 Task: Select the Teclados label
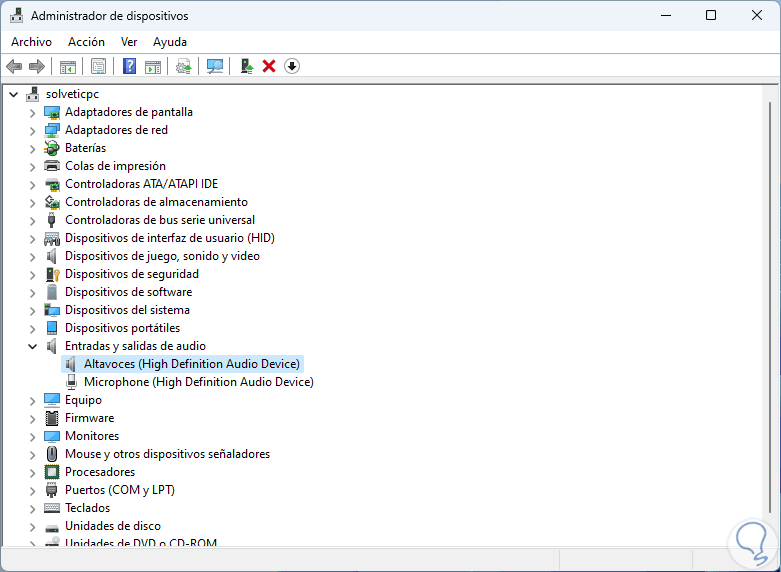(88, 508)
